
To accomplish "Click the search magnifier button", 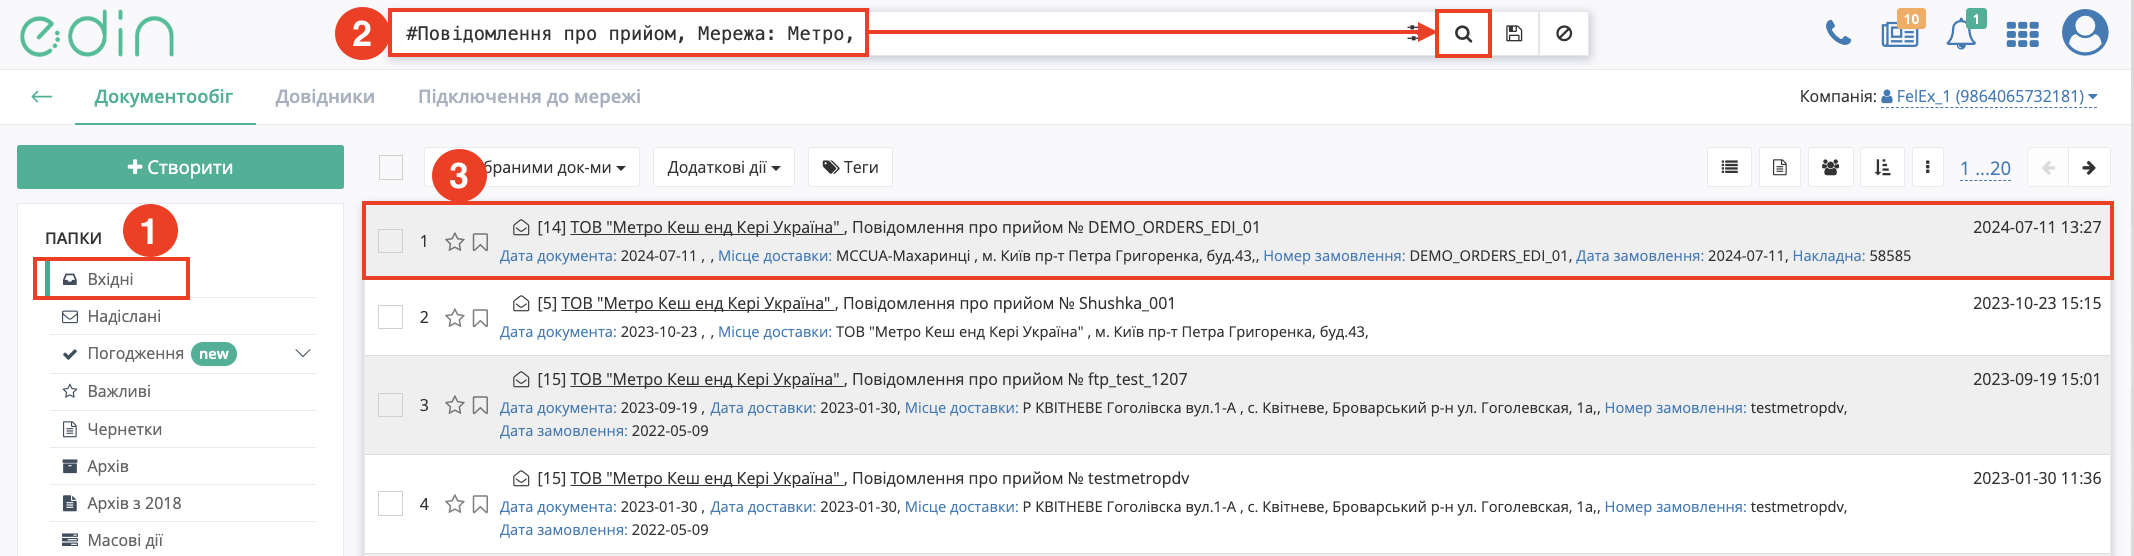I will pyautogui.click(x=1463, y=34).
